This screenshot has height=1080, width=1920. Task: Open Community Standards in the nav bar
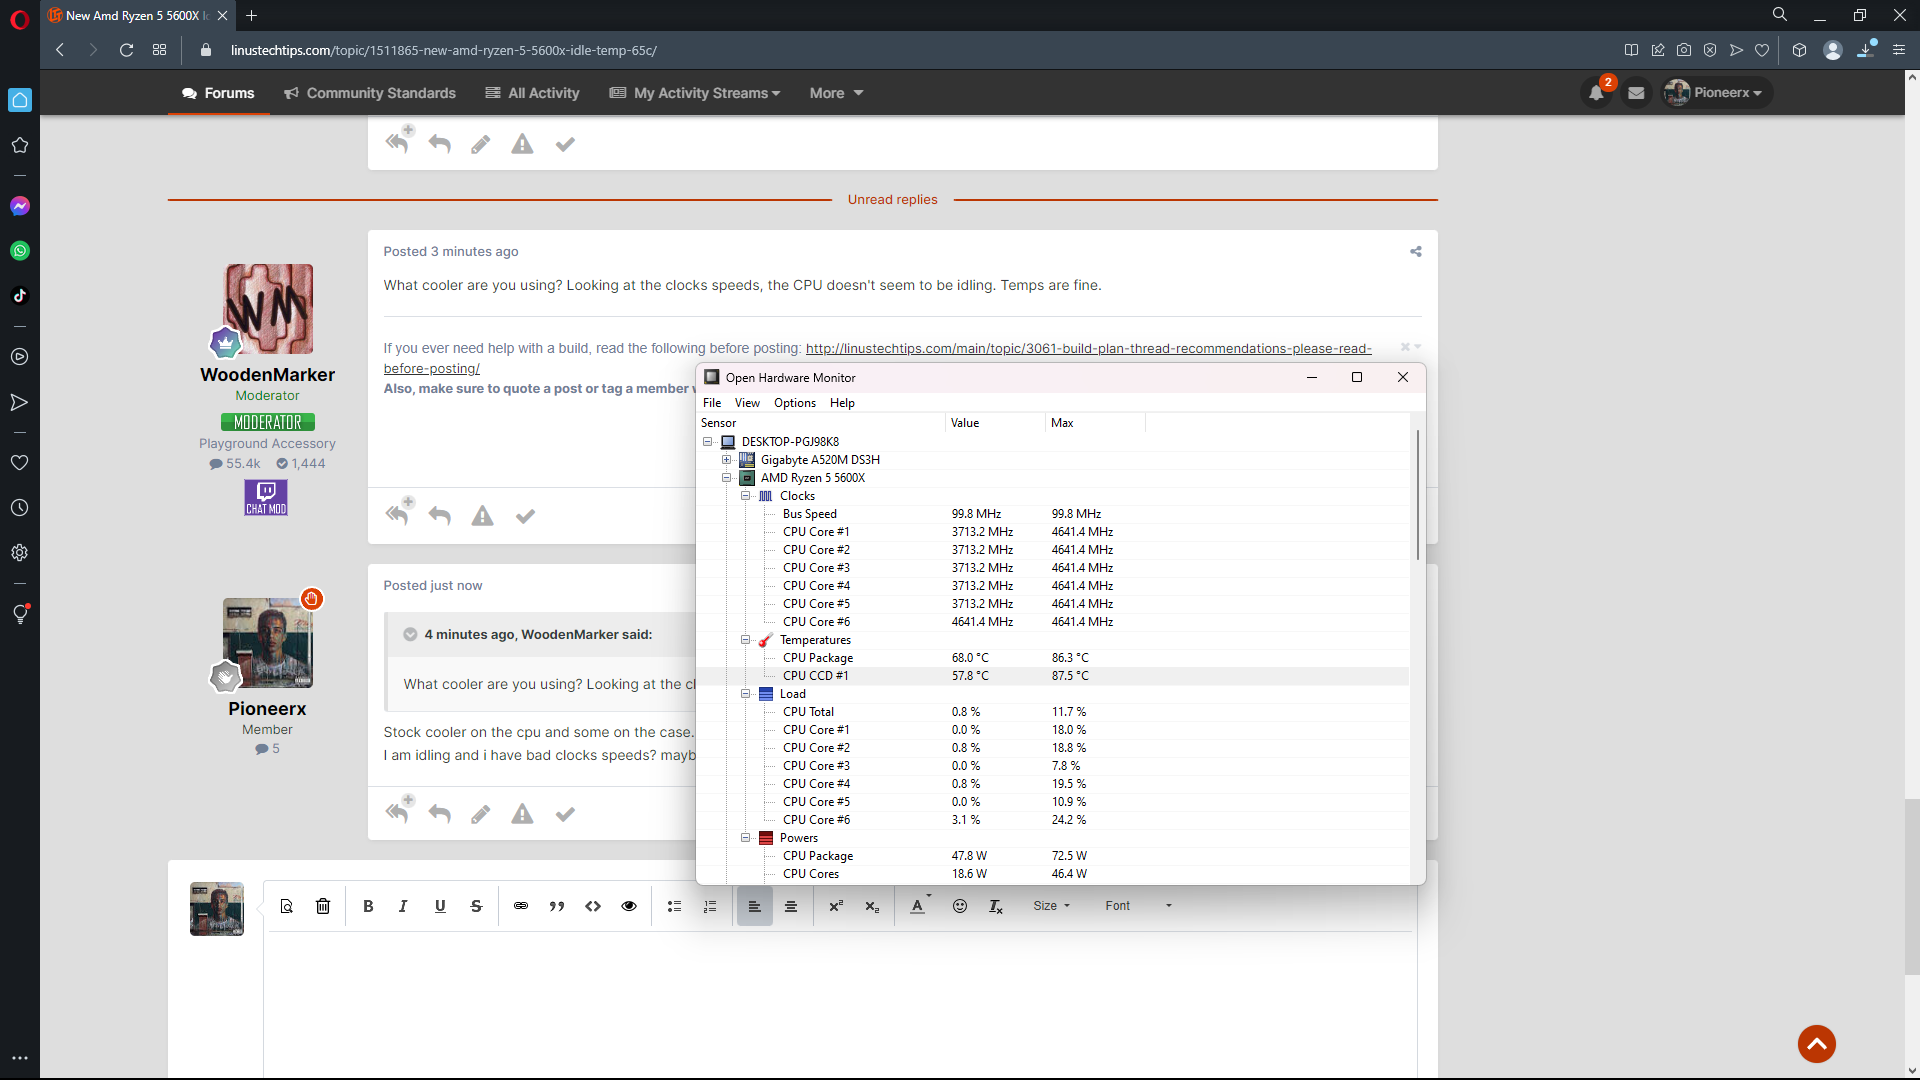tap(370, 93)
